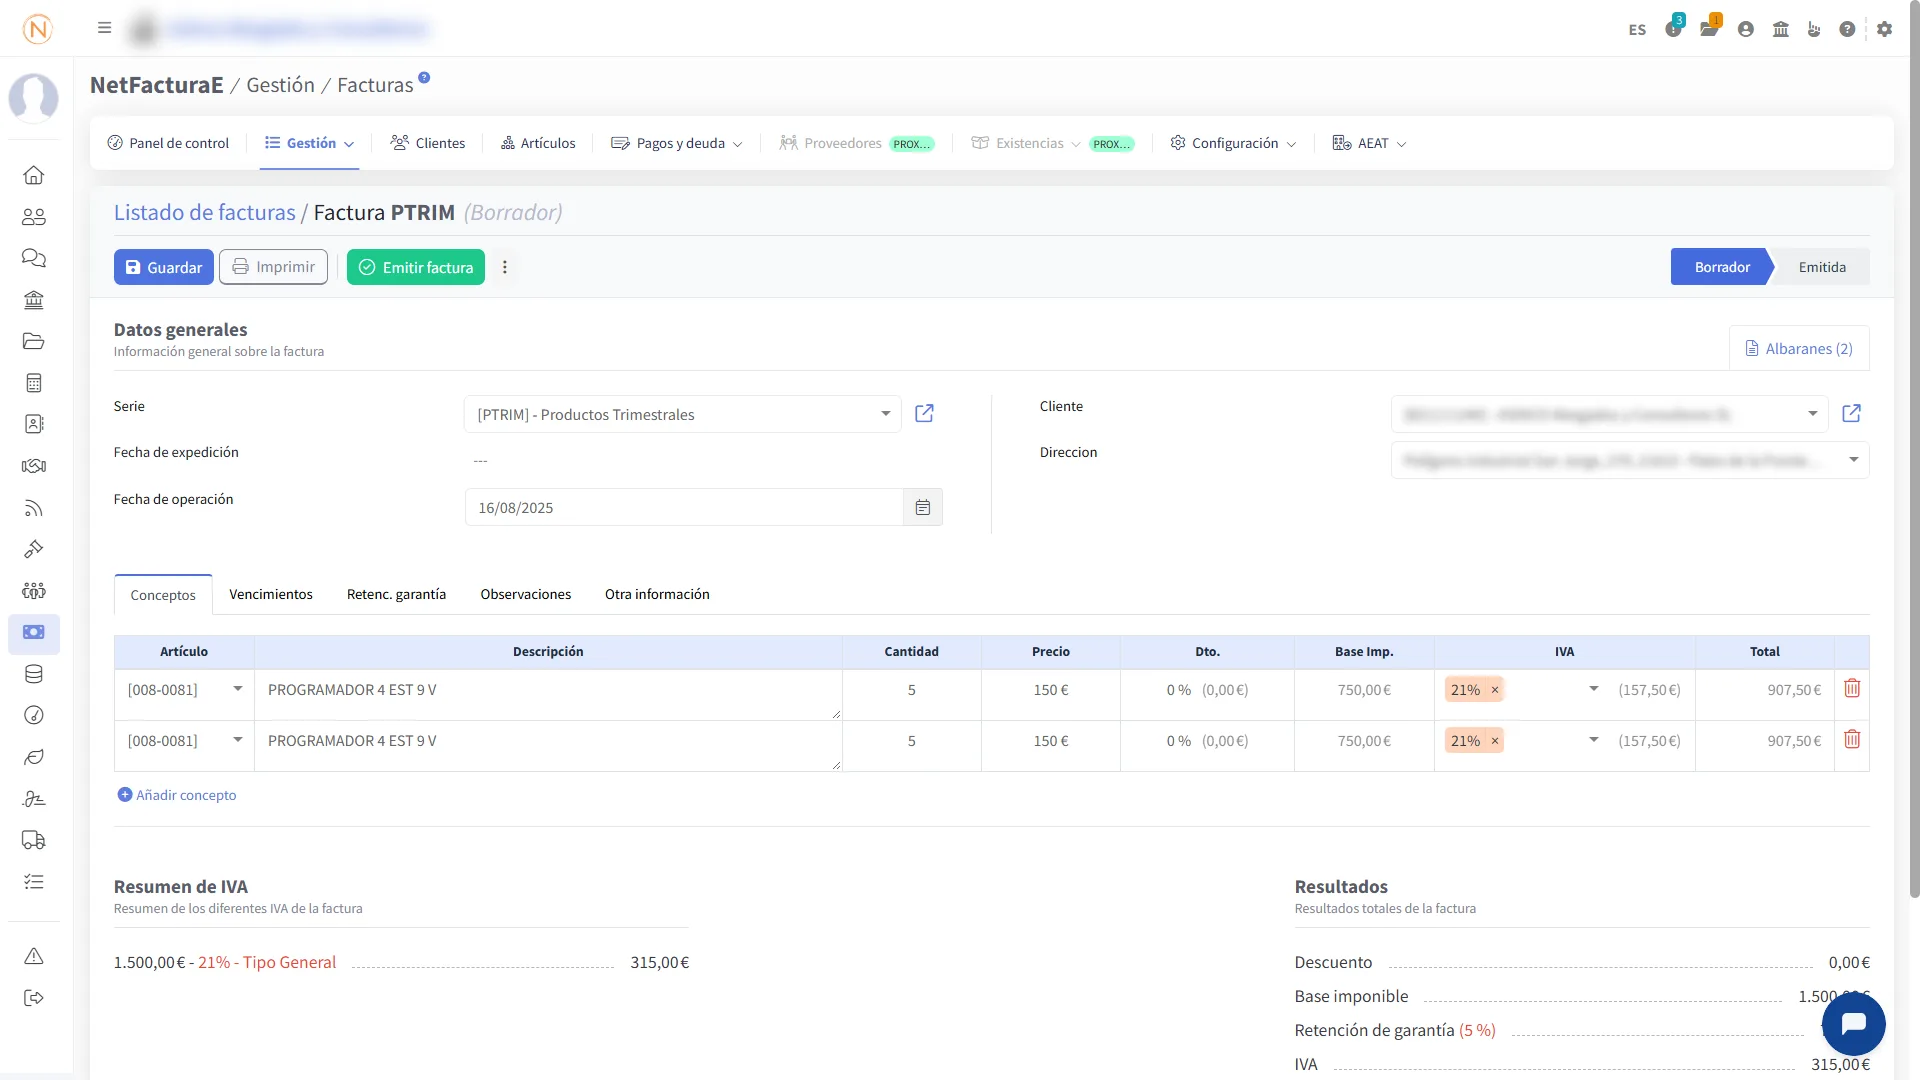Switch to the Vencimientos tab
This screenshot has width=1920, height=1080.
click(x=270, y=594)
